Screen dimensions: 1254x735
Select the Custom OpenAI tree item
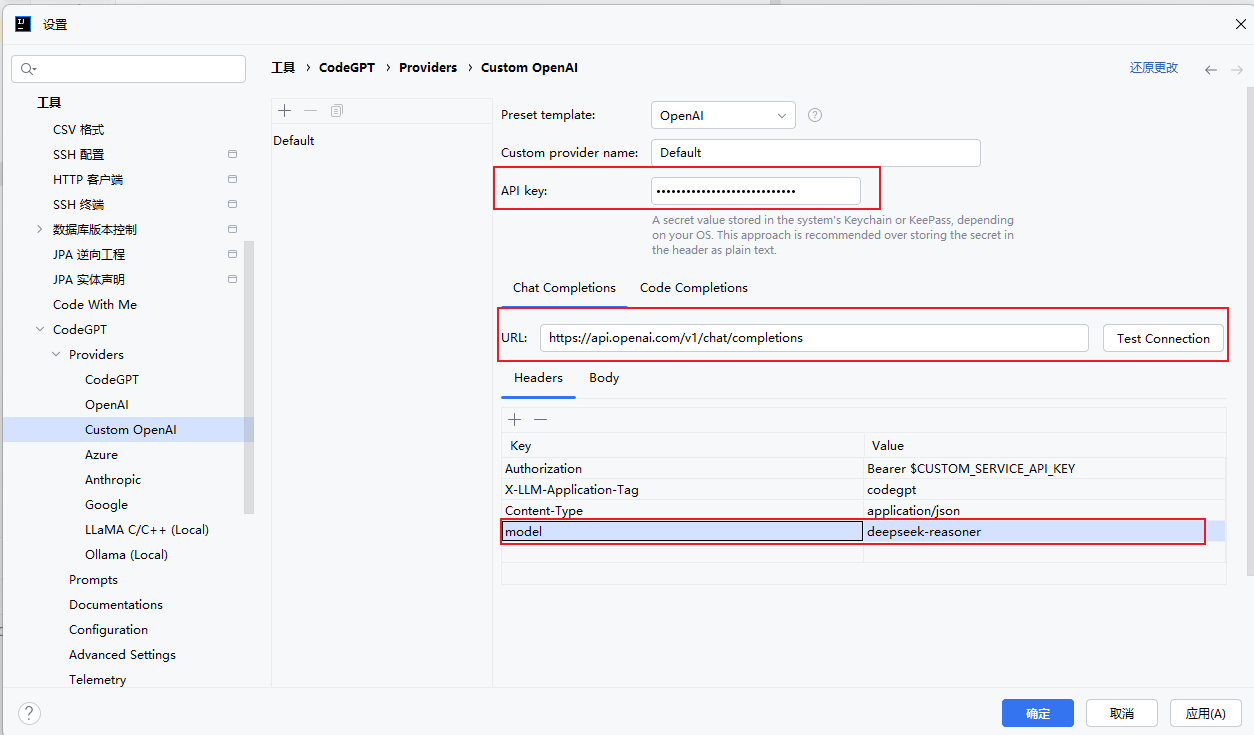point(128,430)
